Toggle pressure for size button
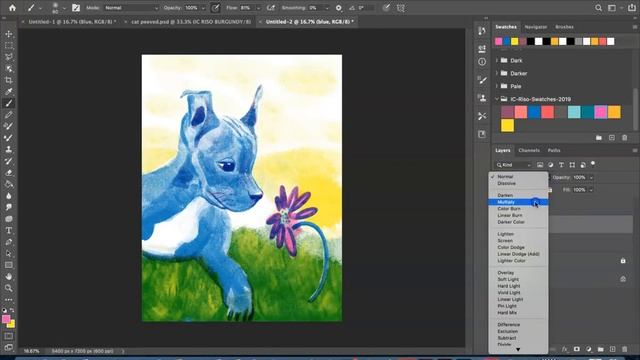Viewport: 640px width, 360px height. (x=386, y=8)
